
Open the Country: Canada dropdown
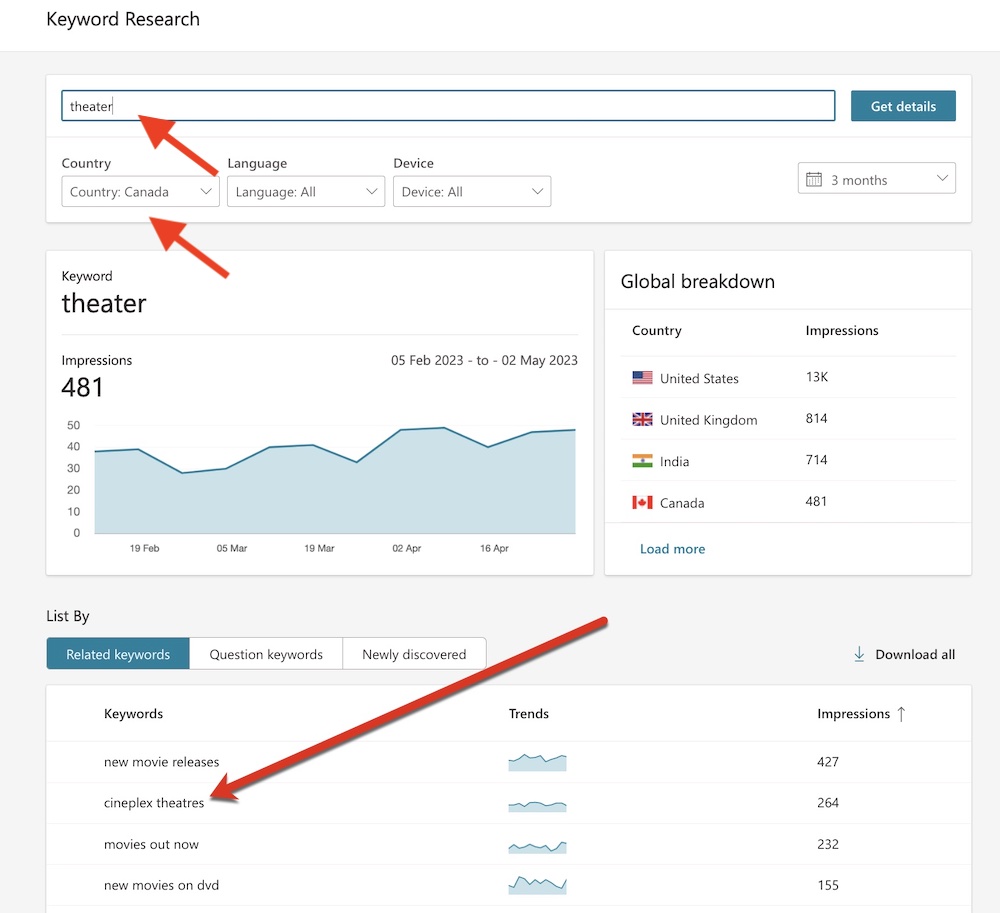coord(140,192)
